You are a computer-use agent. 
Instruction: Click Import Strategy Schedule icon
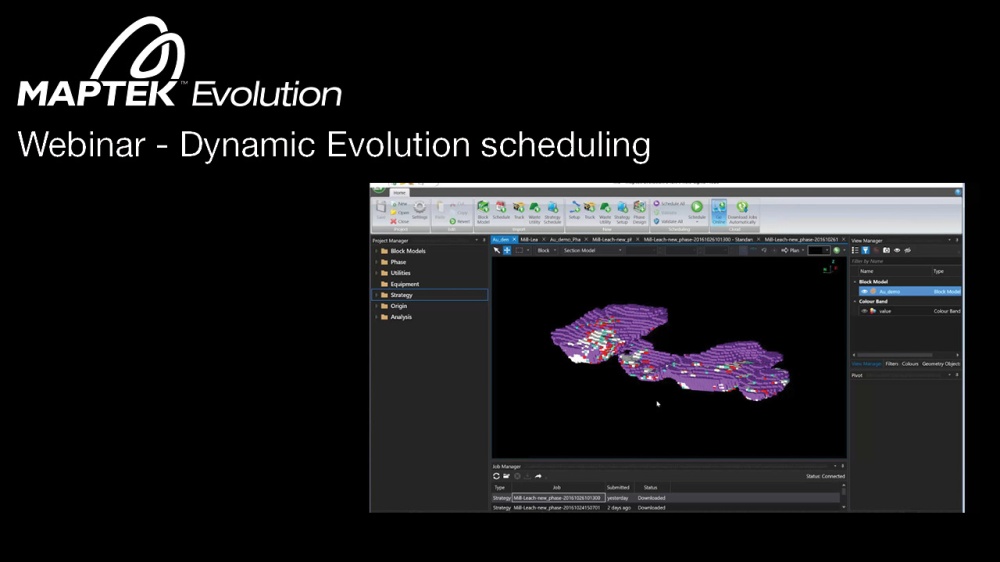pyautogui.click(x=552, y=212)
